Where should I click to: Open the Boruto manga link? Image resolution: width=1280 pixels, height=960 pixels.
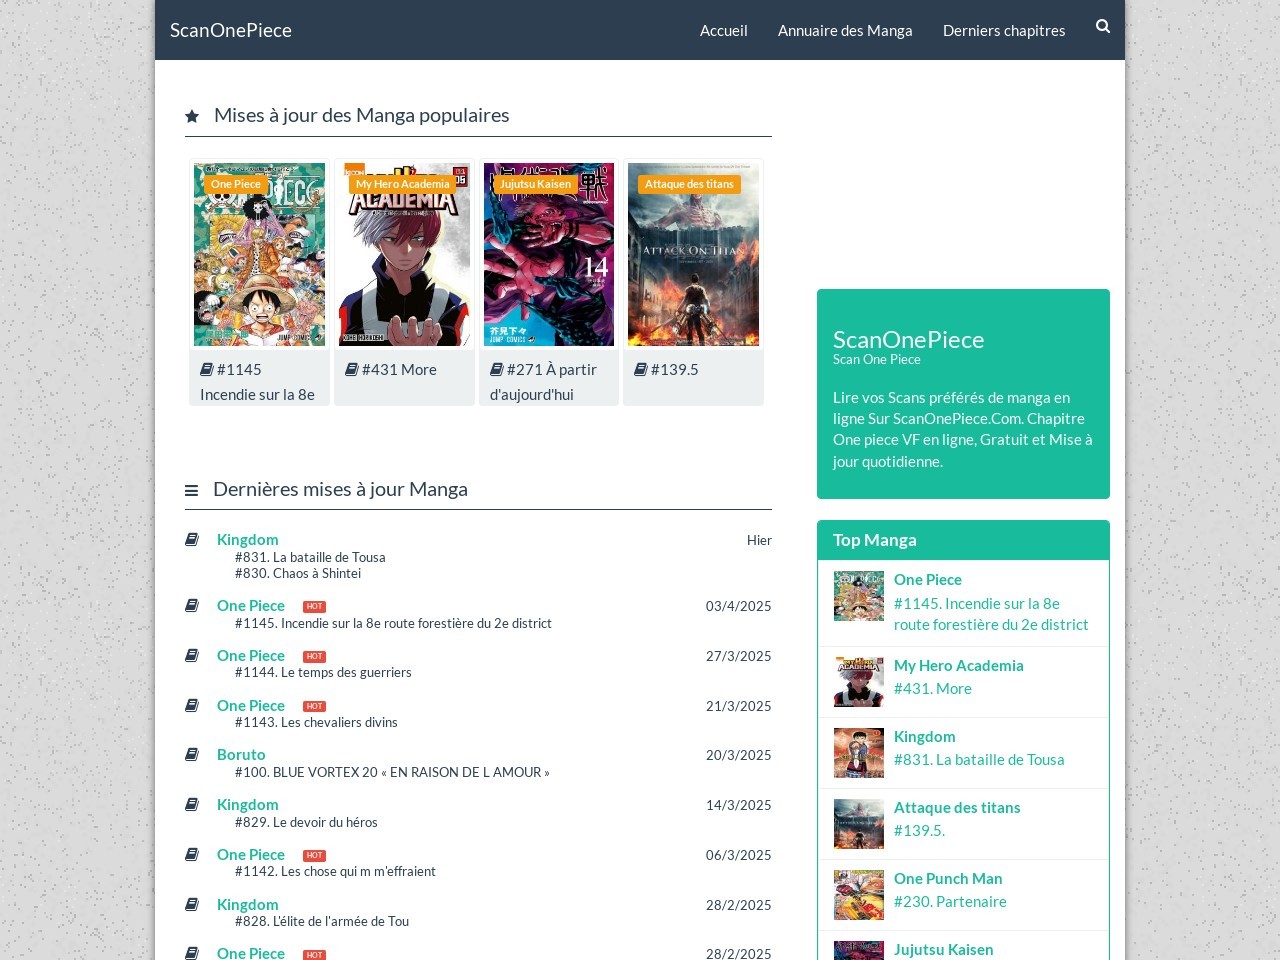point(241,754)
